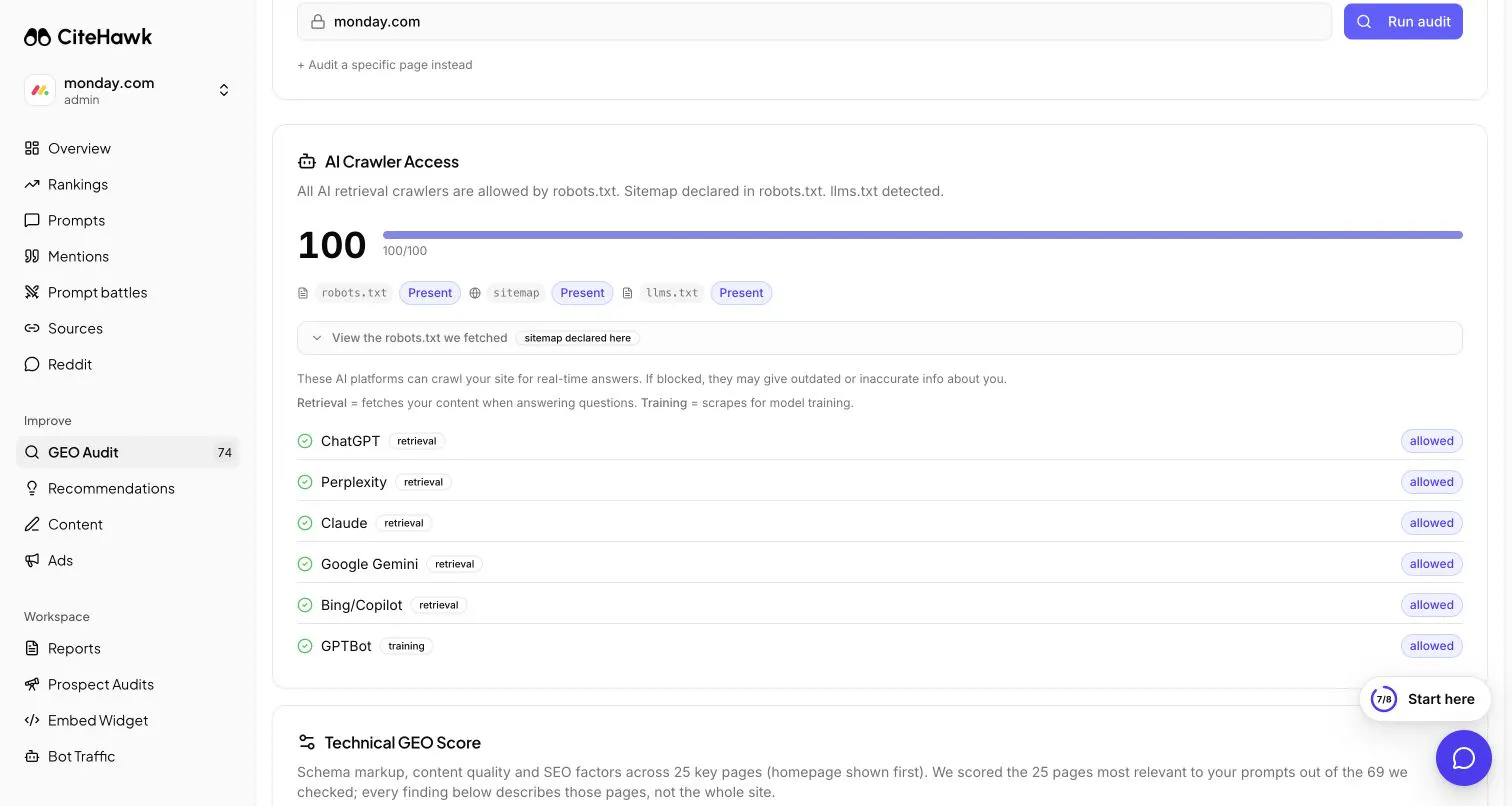Open the Overview page
This screenshot has height=806, width=1512.
(x=128, y=148)
